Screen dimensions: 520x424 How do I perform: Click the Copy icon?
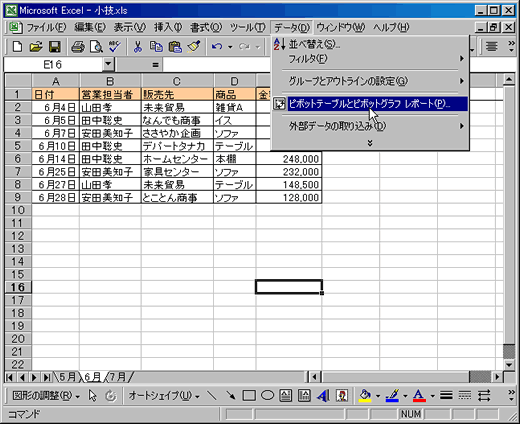(156, 47)
